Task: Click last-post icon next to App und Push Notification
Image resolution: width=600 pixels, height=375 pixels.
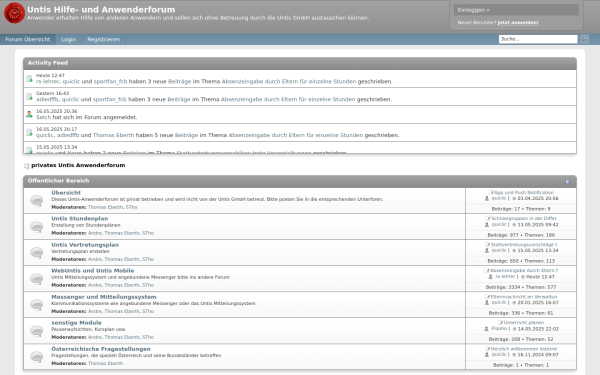Action: 491,192
